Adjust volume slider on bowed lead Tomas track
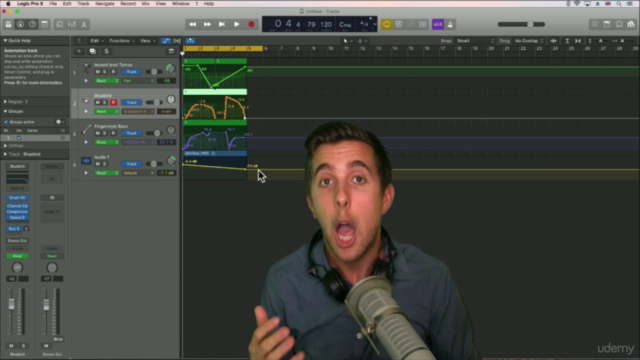 pos(154,72)
